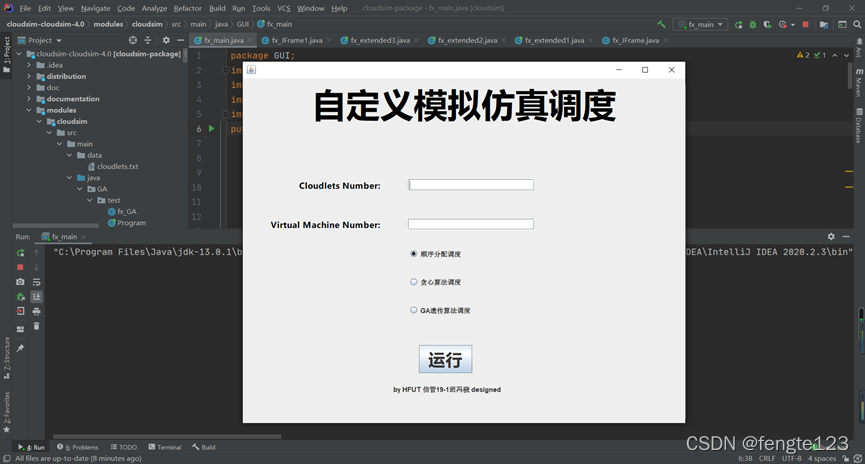Viewport: 865px width, 464px height.
Task: Click the run configuration window icon
Action: pos(842,24)
